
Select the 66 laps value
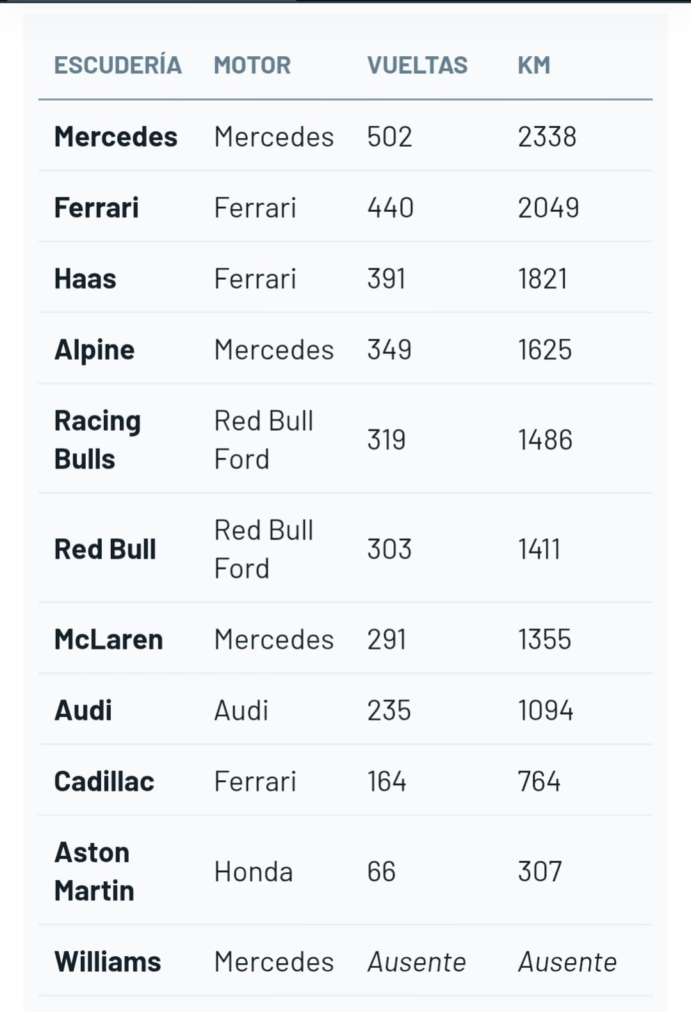381,872
